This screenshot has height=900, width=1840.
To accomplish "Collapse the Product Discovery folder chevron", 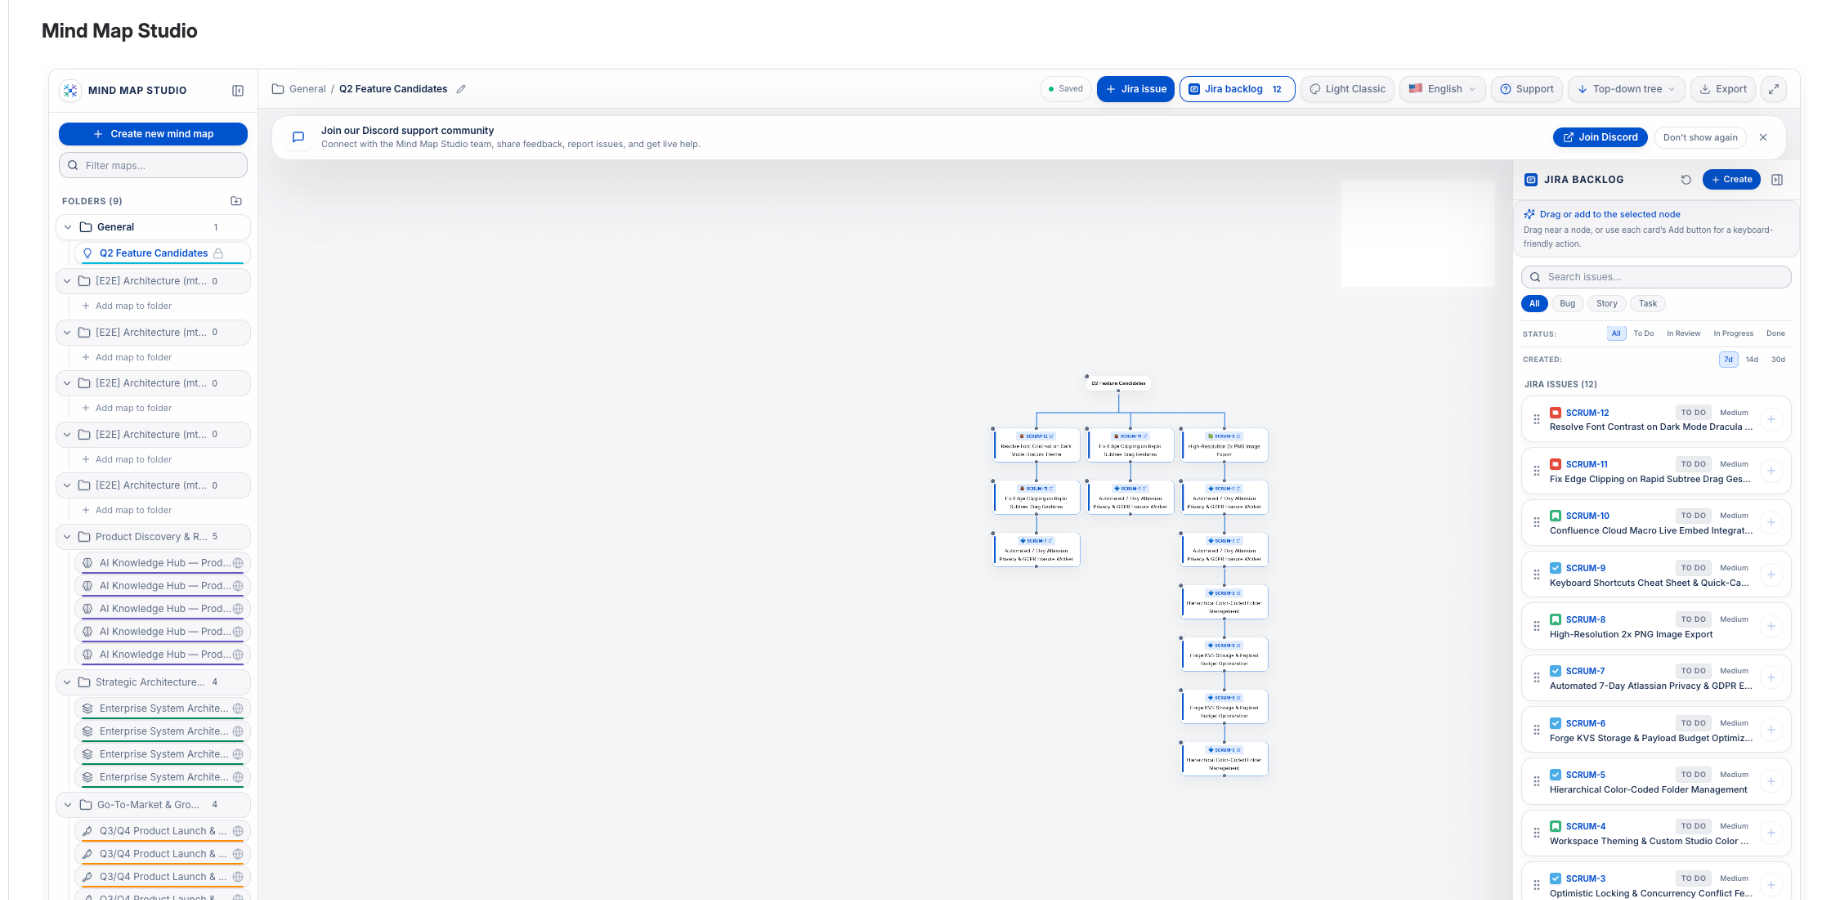I will pyautogui.click(x=68, y=537).
